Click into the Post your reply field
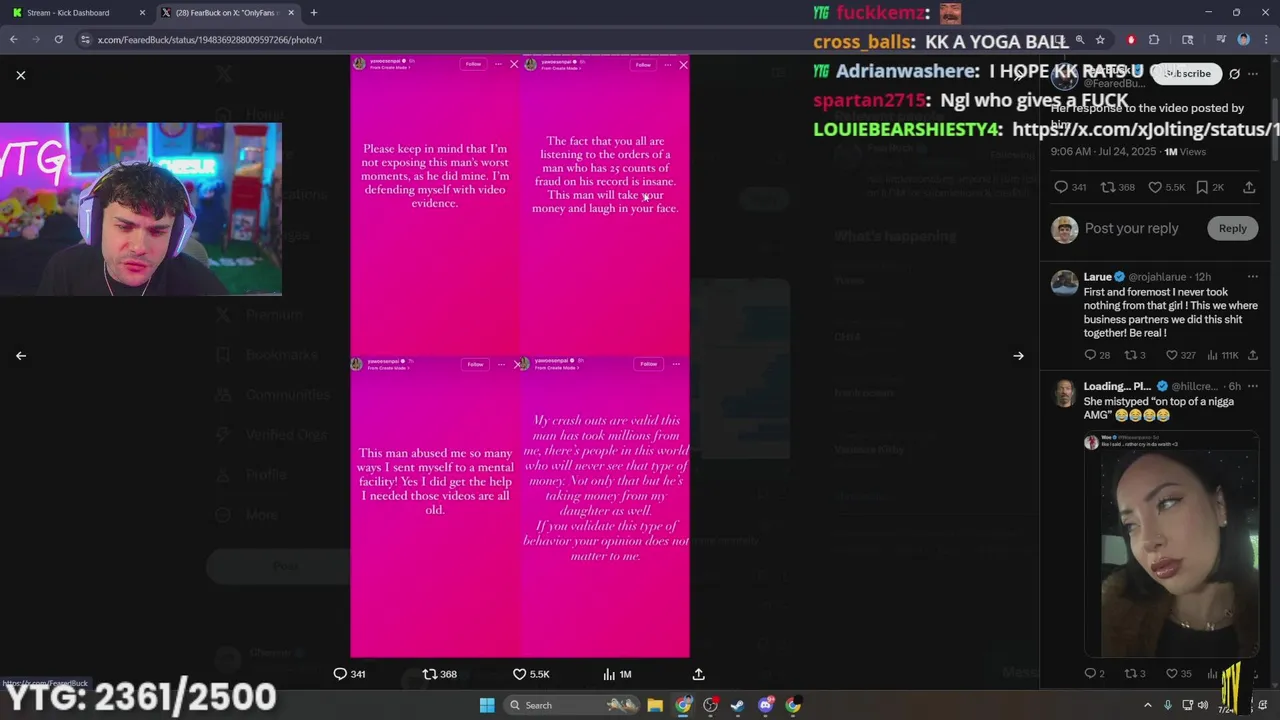 click(x=1131, y=228)
